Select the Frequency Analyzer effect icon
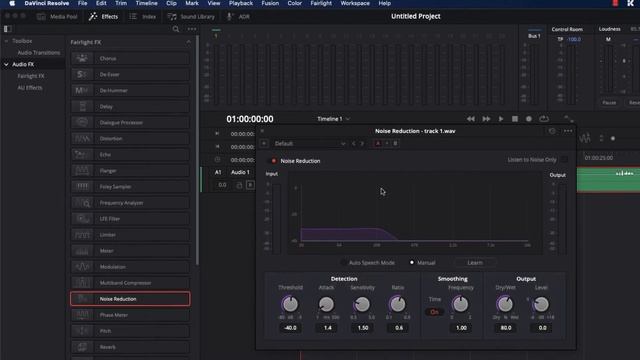Viewport: 640px width, 360px height. [x=82, y=202]
